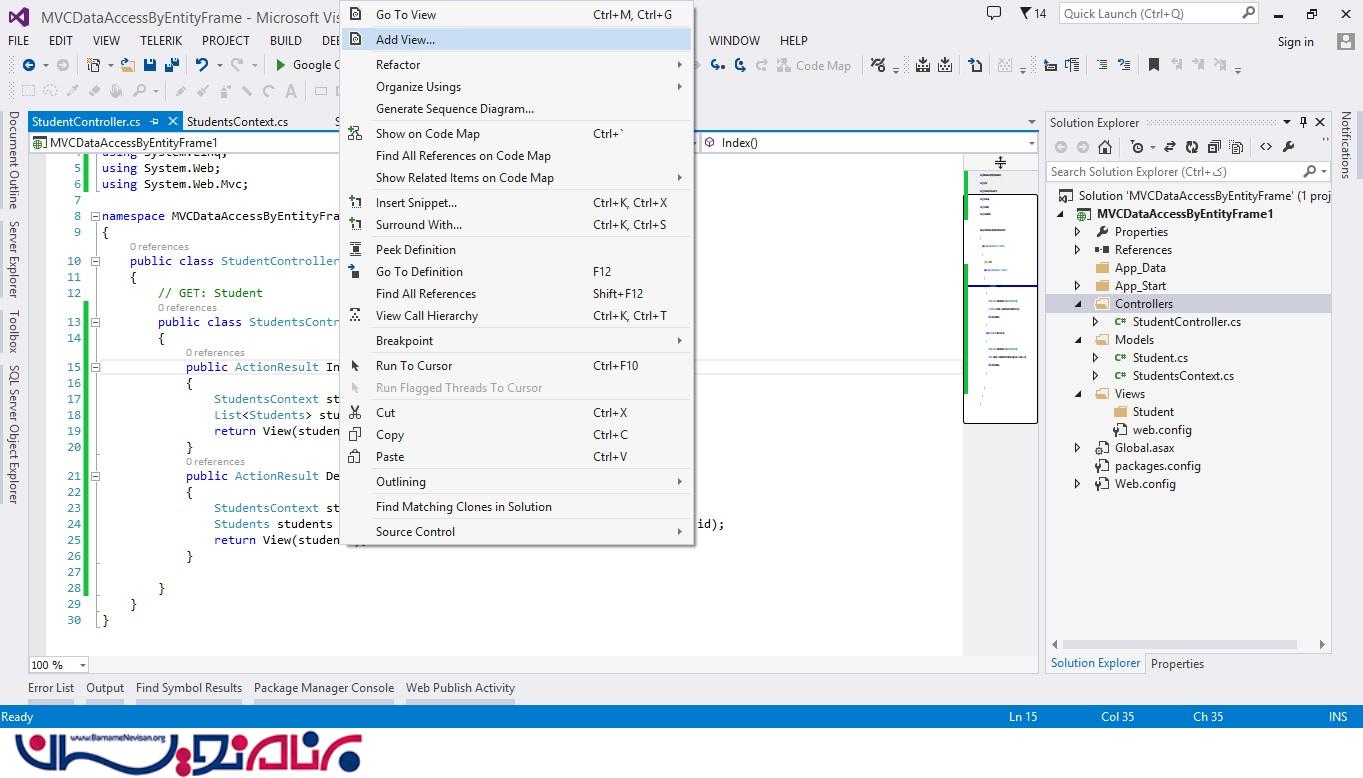The image size is (1363, 778).
Task: Choose Add View... from the context menu
Action: (405, 39)
